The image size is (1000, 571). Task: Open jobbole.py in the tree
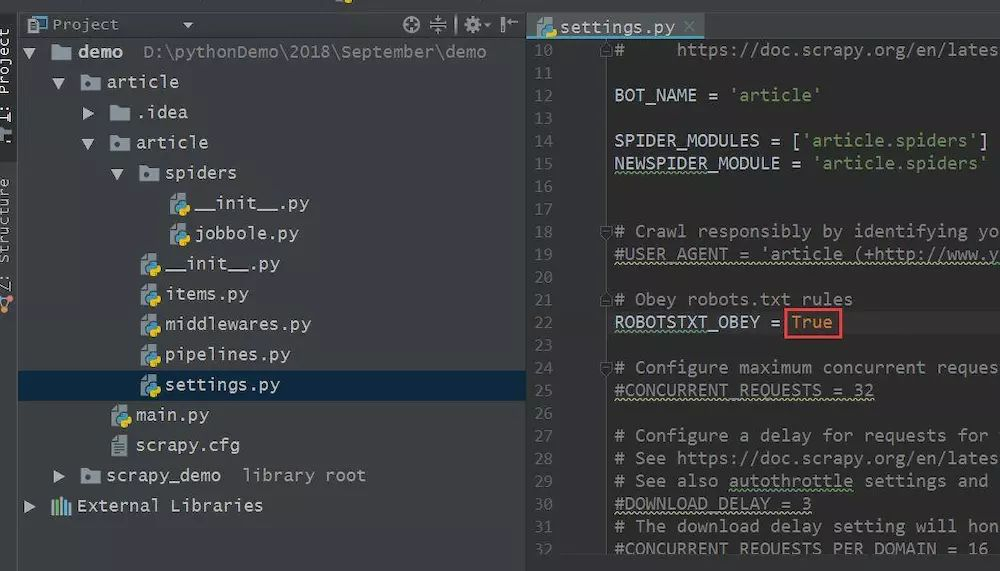(x=272, y=234)
